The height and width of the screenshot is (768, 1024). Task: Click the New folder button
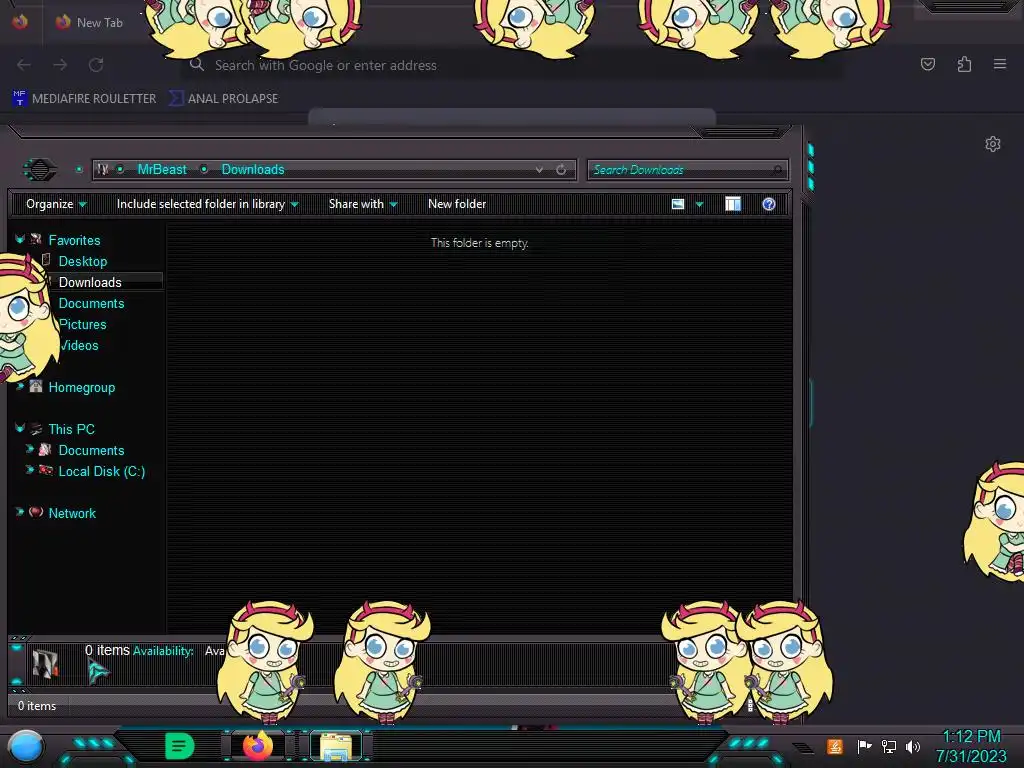pos(457,204)
